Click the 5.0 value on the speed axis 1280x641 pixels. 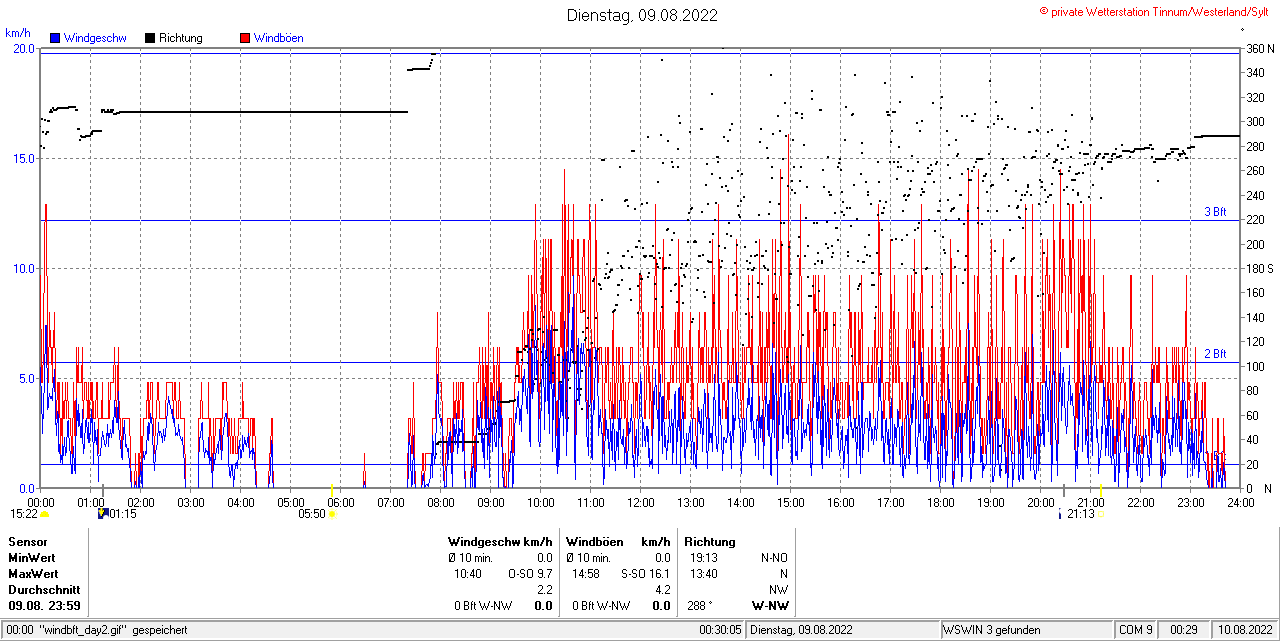[x=28, y=378]
